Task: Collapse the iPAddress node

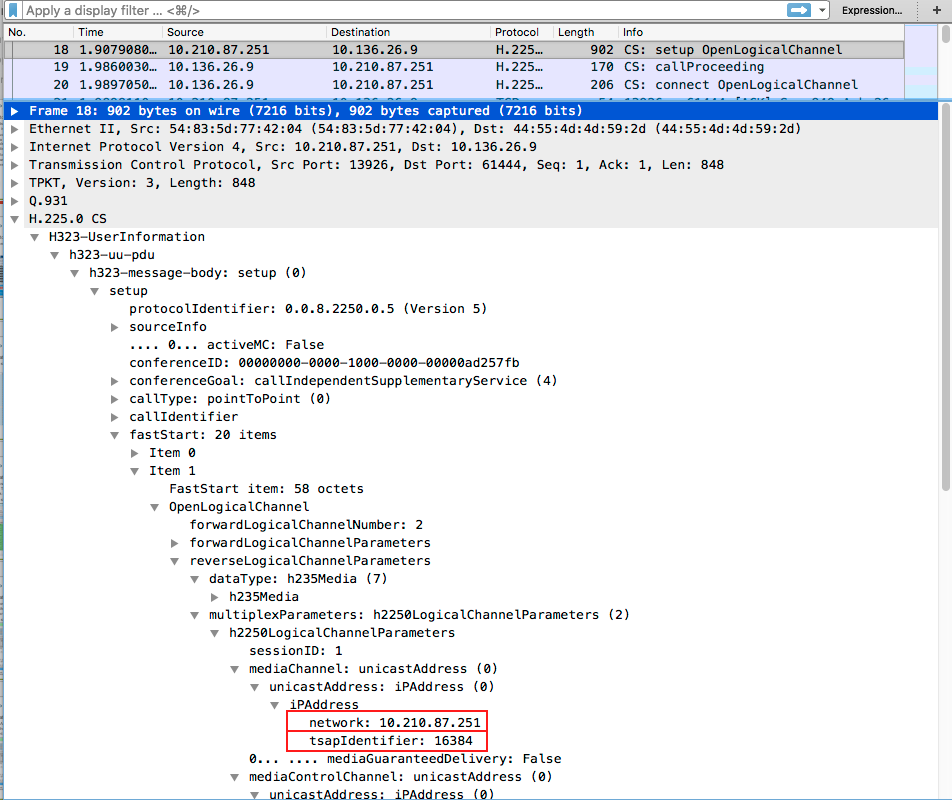Action: [x=275, y=705]
